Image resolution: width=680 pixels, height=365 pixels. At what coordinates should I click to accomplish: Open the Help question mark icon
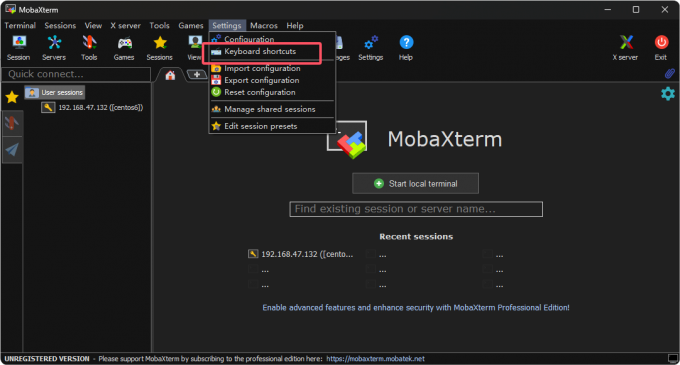click(x=406, y=48)
